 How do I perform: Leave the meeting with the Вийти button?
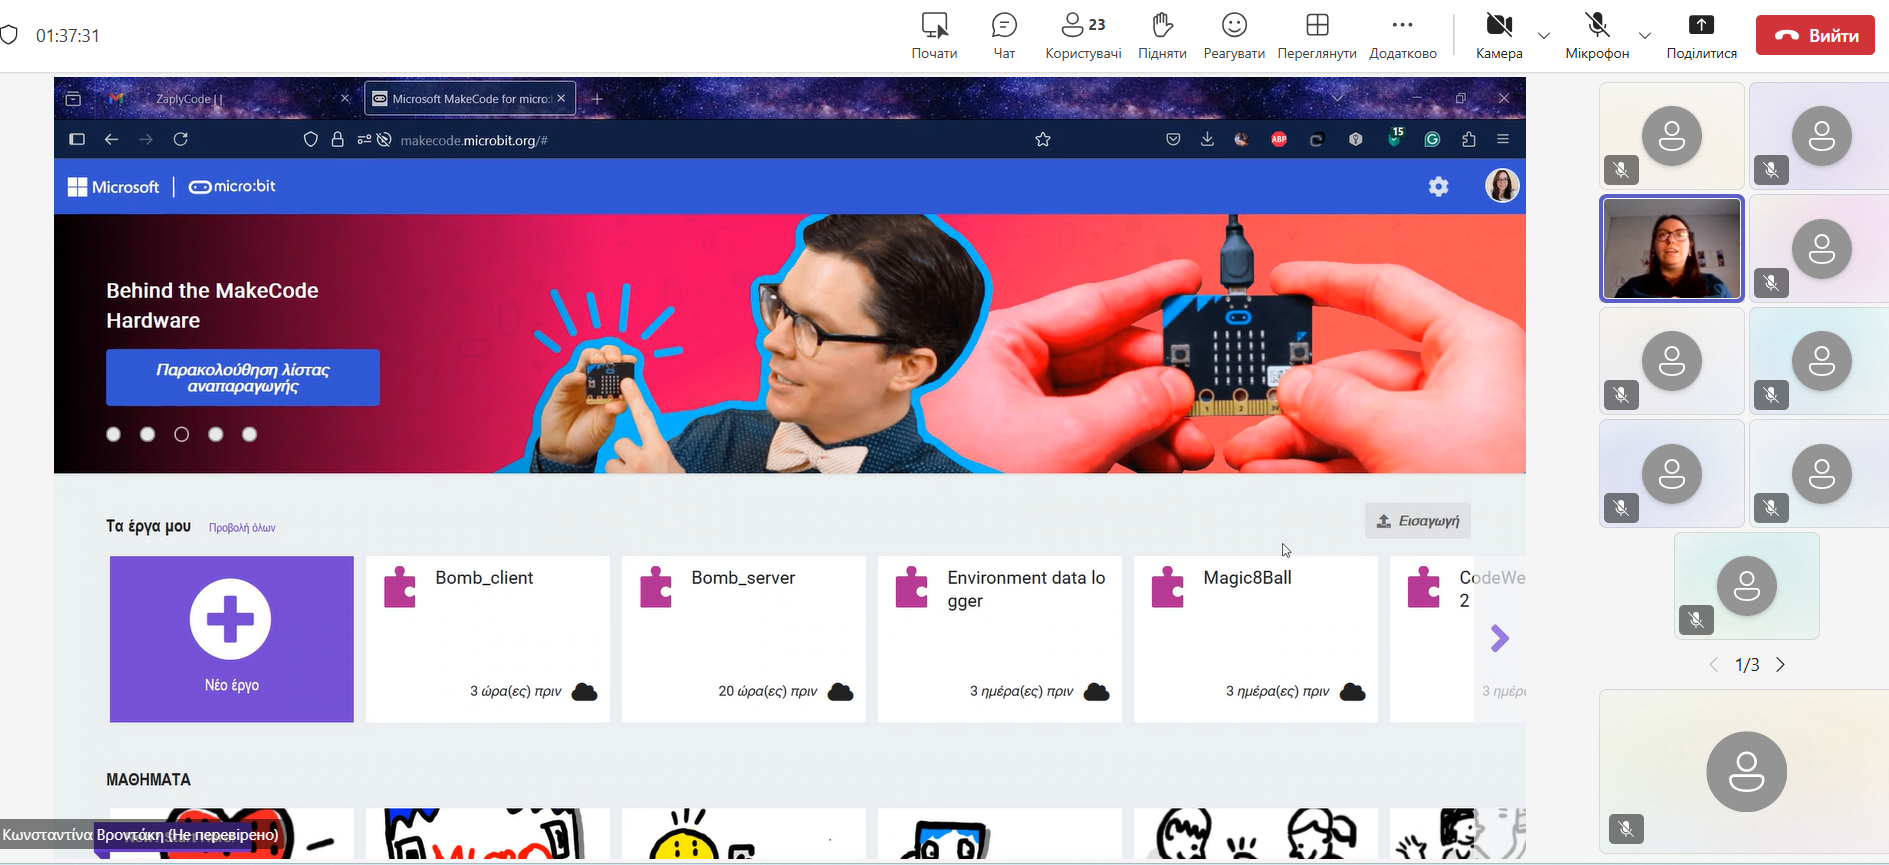tap(1815, 35)
